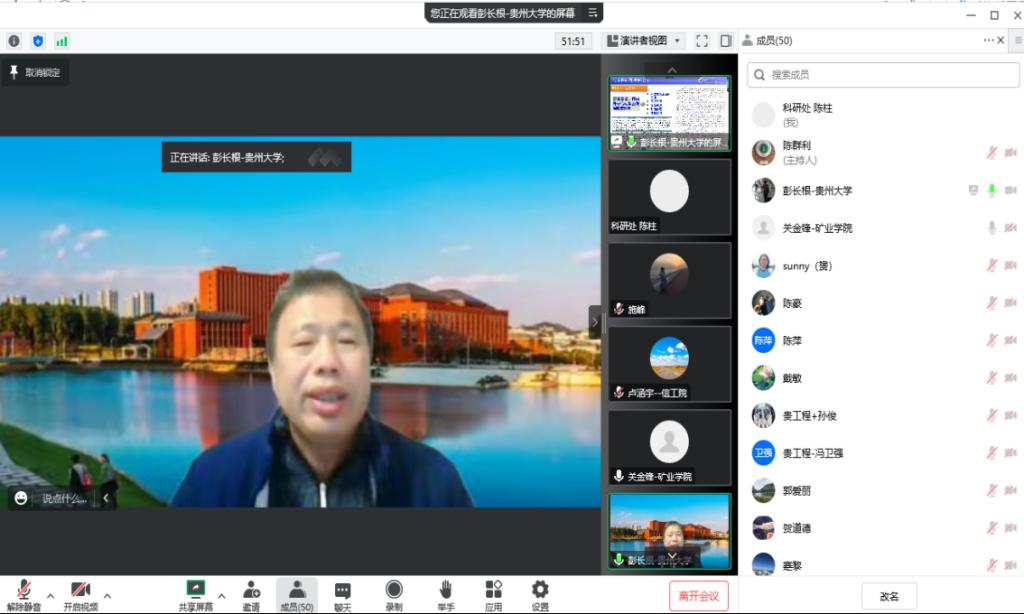Open the chat icon
The image size is (1024, 614).
tap(342, 590)
